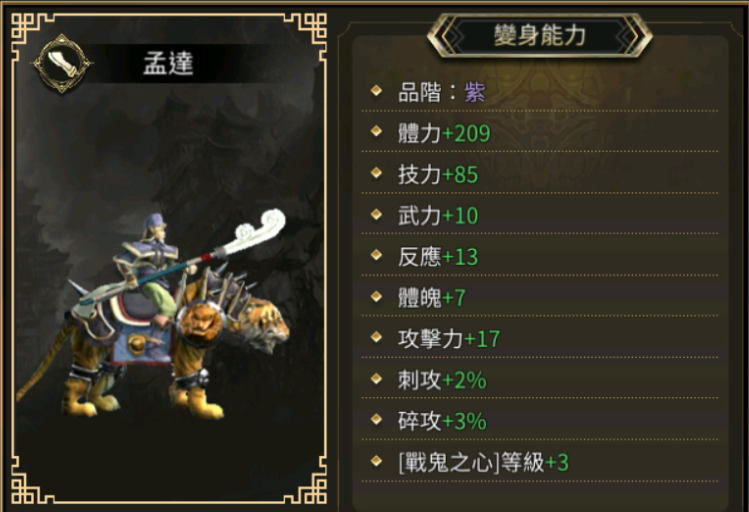749x512 pixels.
Task: Select the 刺攻+2% stat row
Action: (x=540, y=380)
